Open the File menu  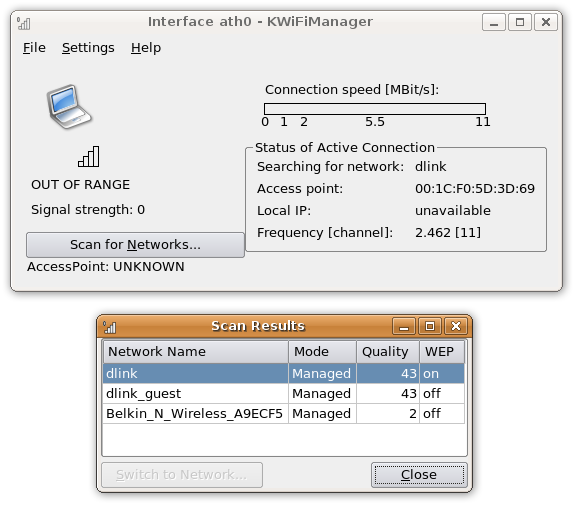[34, 48]
